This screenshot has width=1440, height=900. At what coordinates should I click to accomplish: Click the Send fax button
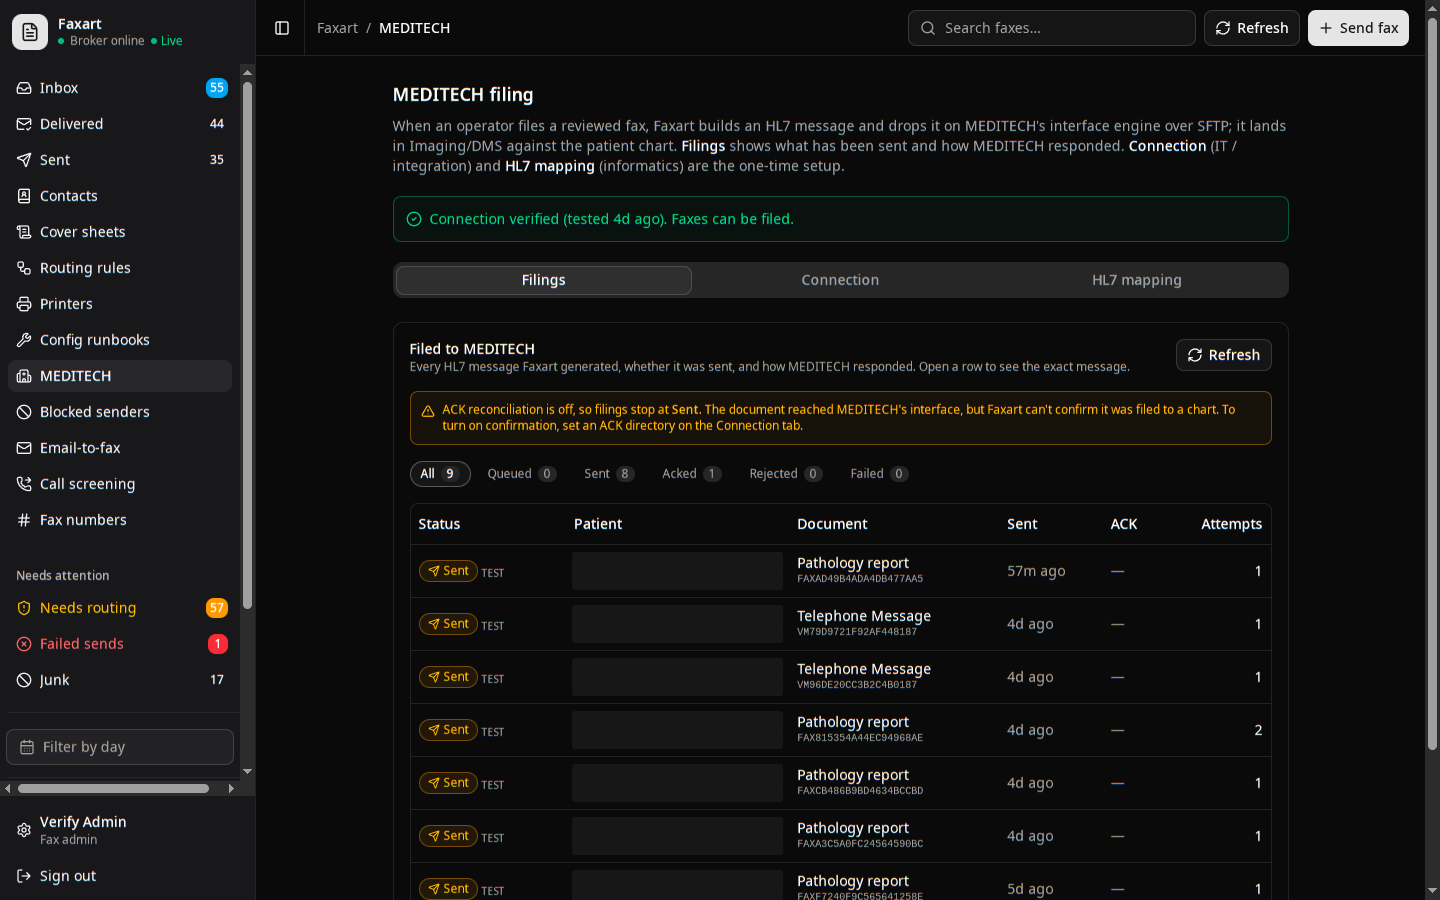1358,28
